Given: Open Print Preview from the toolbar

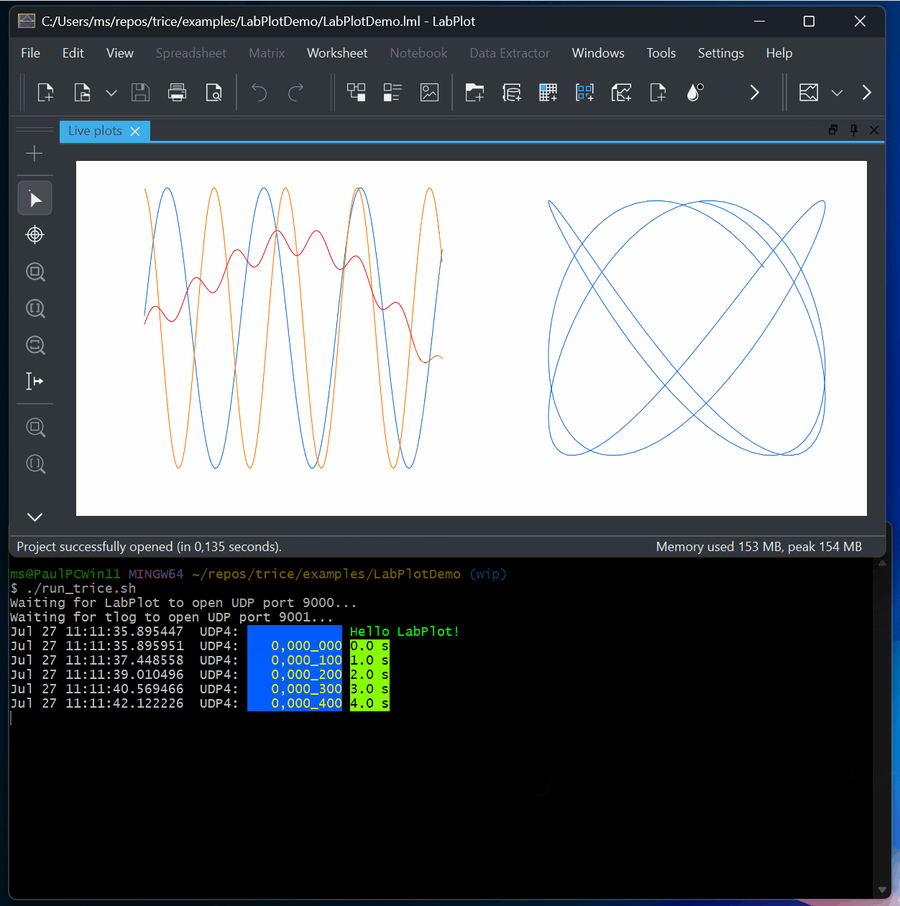Looking at the screenshot, I should pyautogui.click(x=214, y=92).
